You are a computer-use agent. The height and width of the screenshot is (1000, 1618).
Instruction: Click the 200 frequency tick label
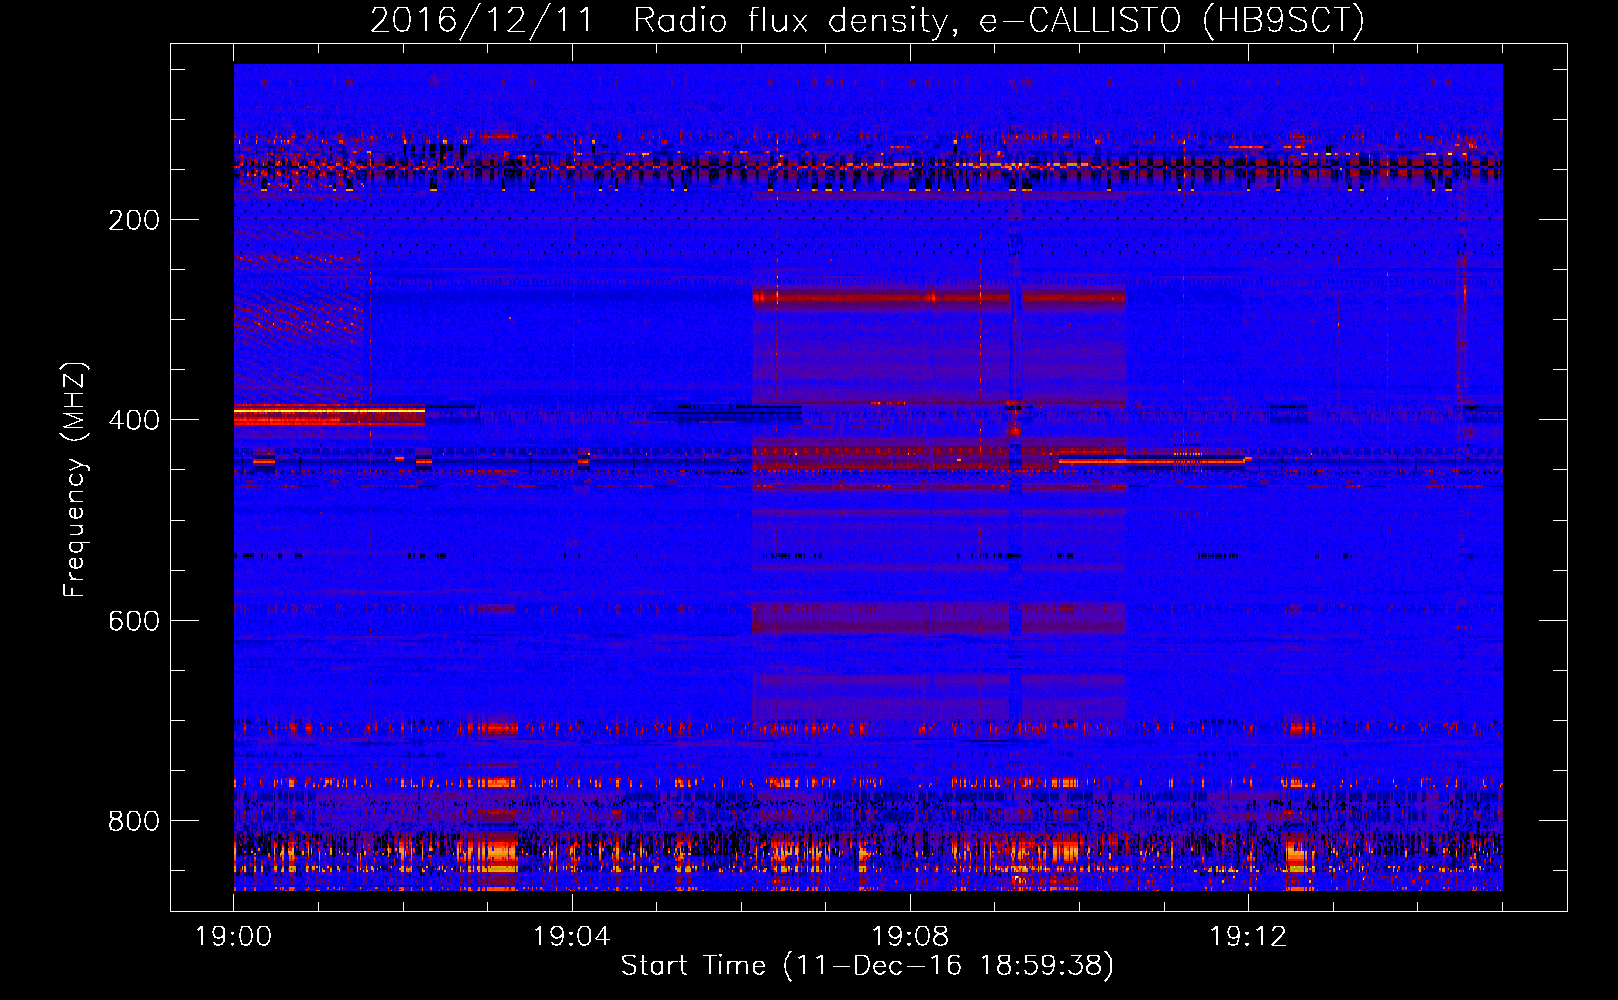[x=134, y=220]
